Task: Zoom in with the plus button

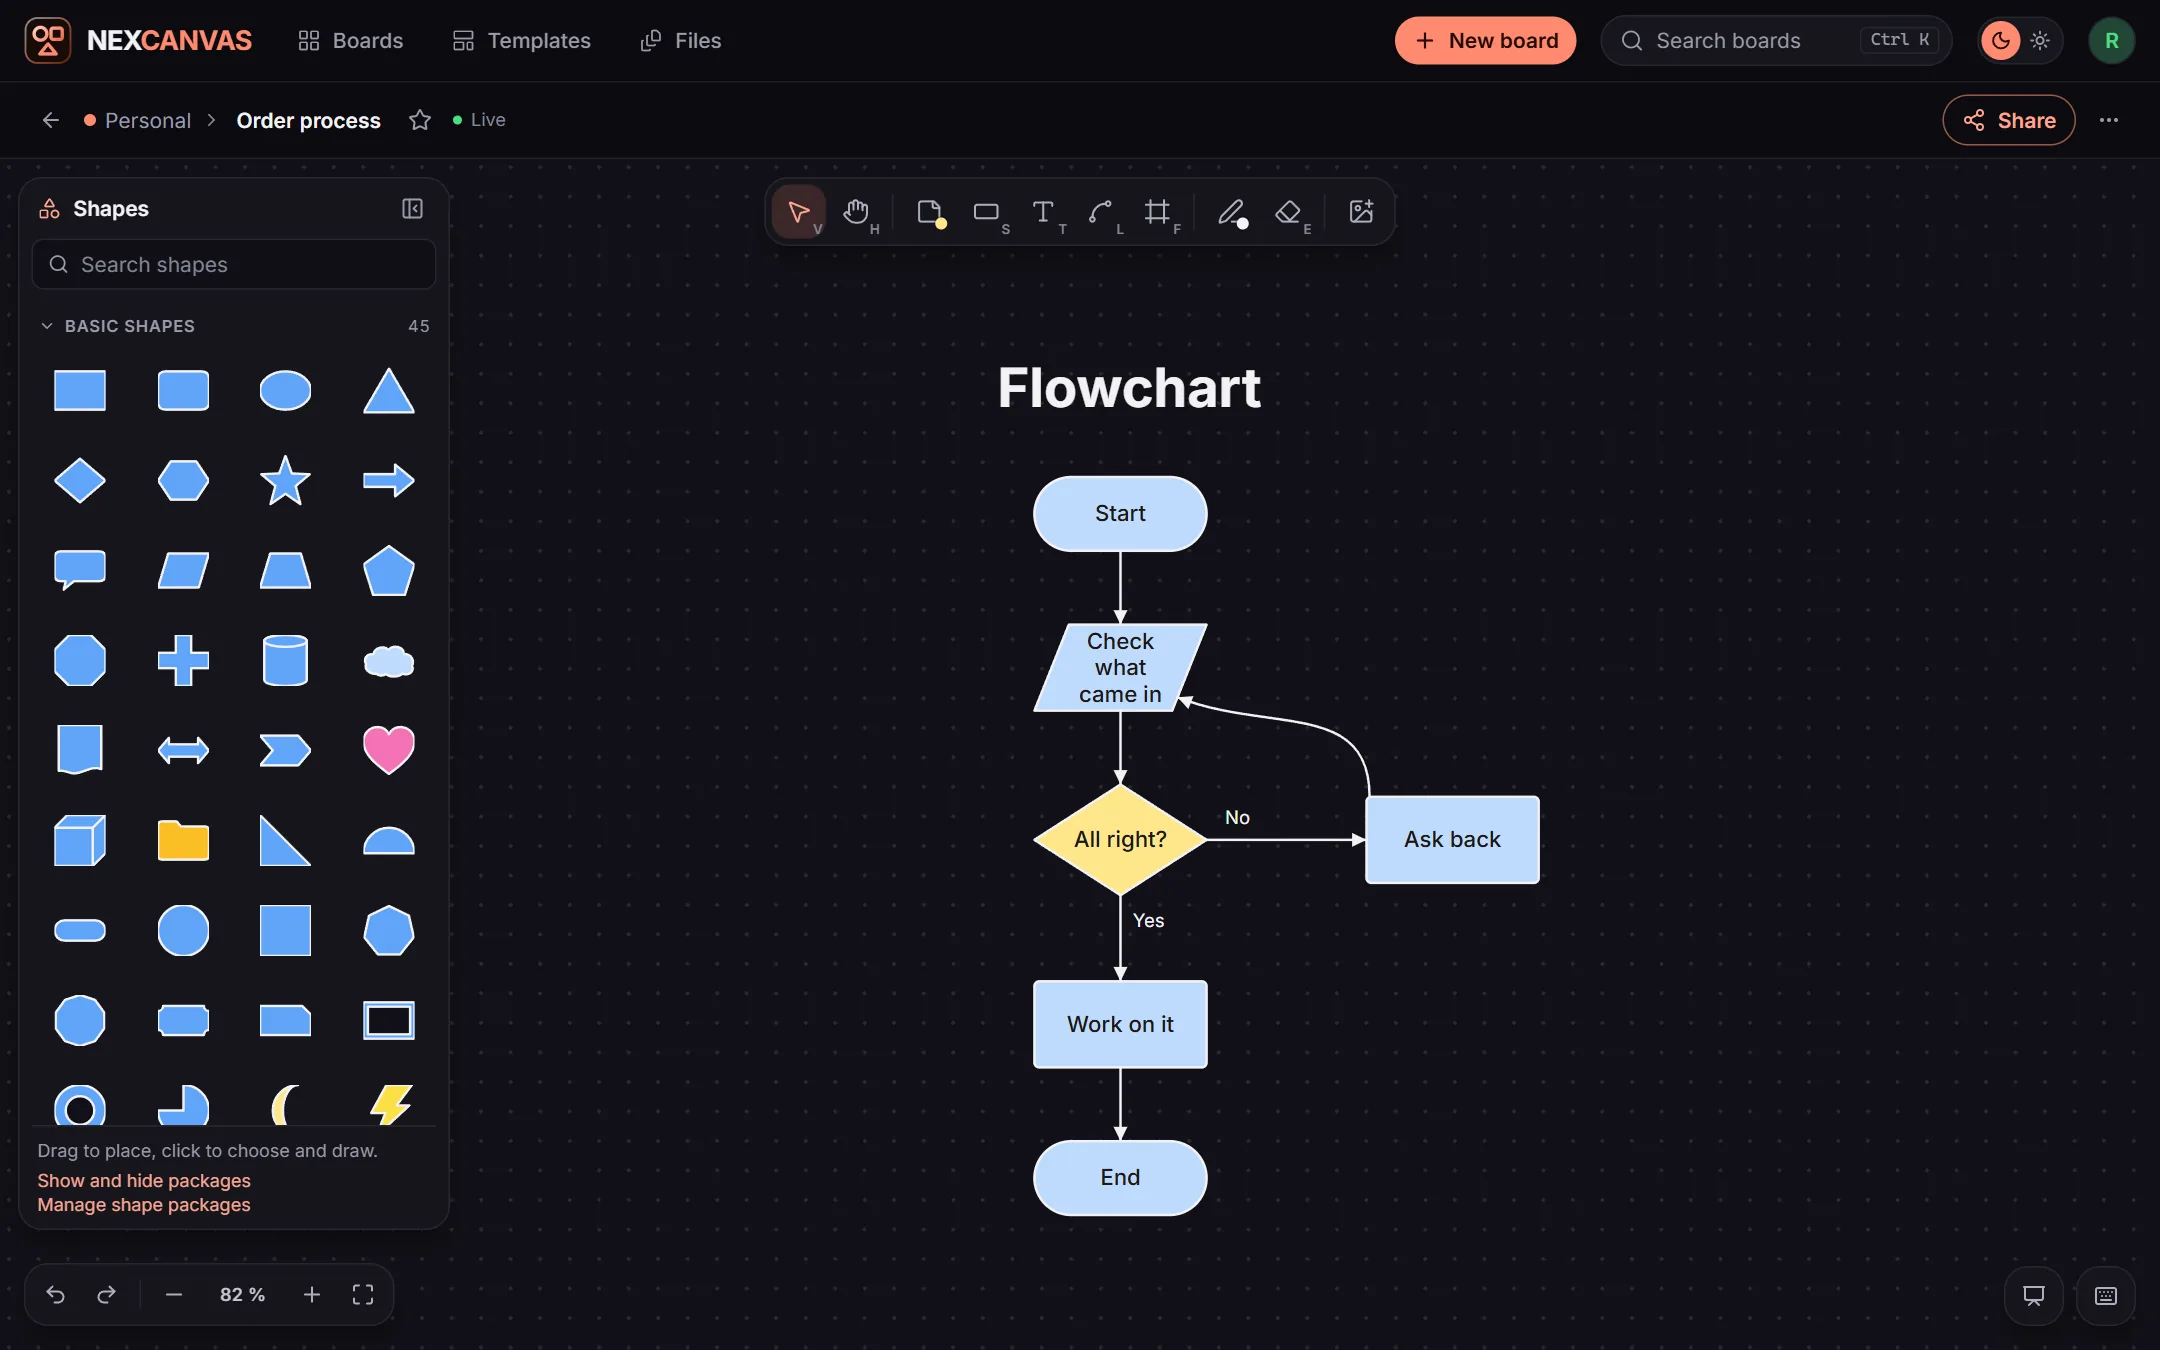Action: [312, 1294]
